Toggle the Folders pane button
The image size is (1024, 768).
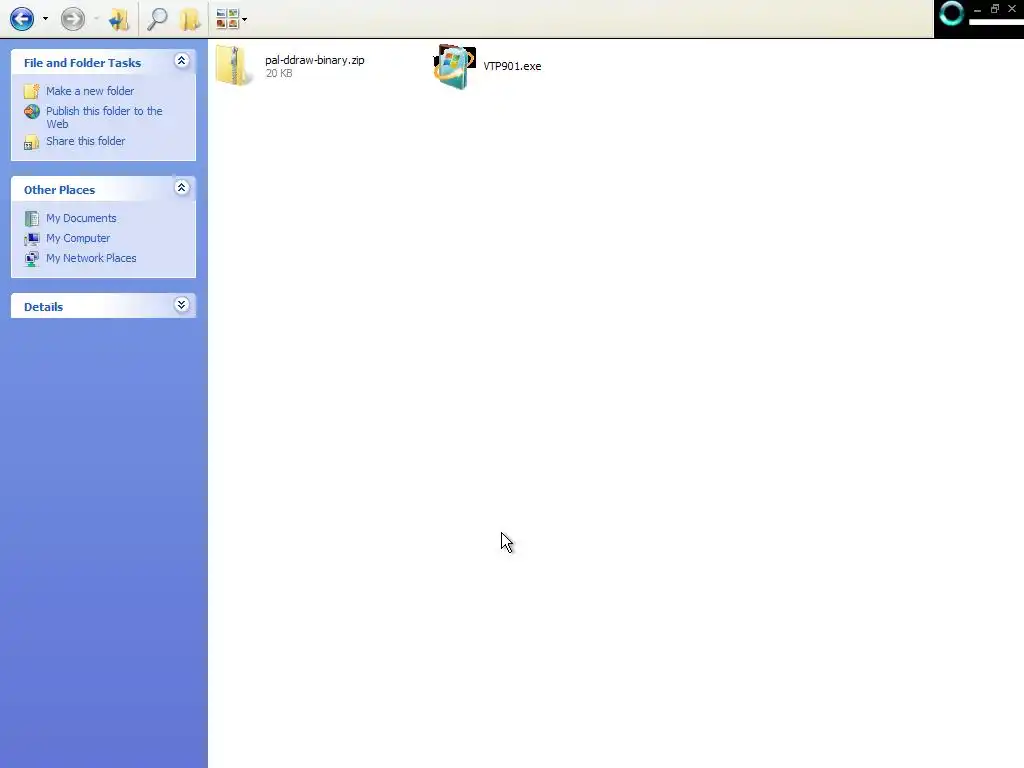tap(190, 19)
